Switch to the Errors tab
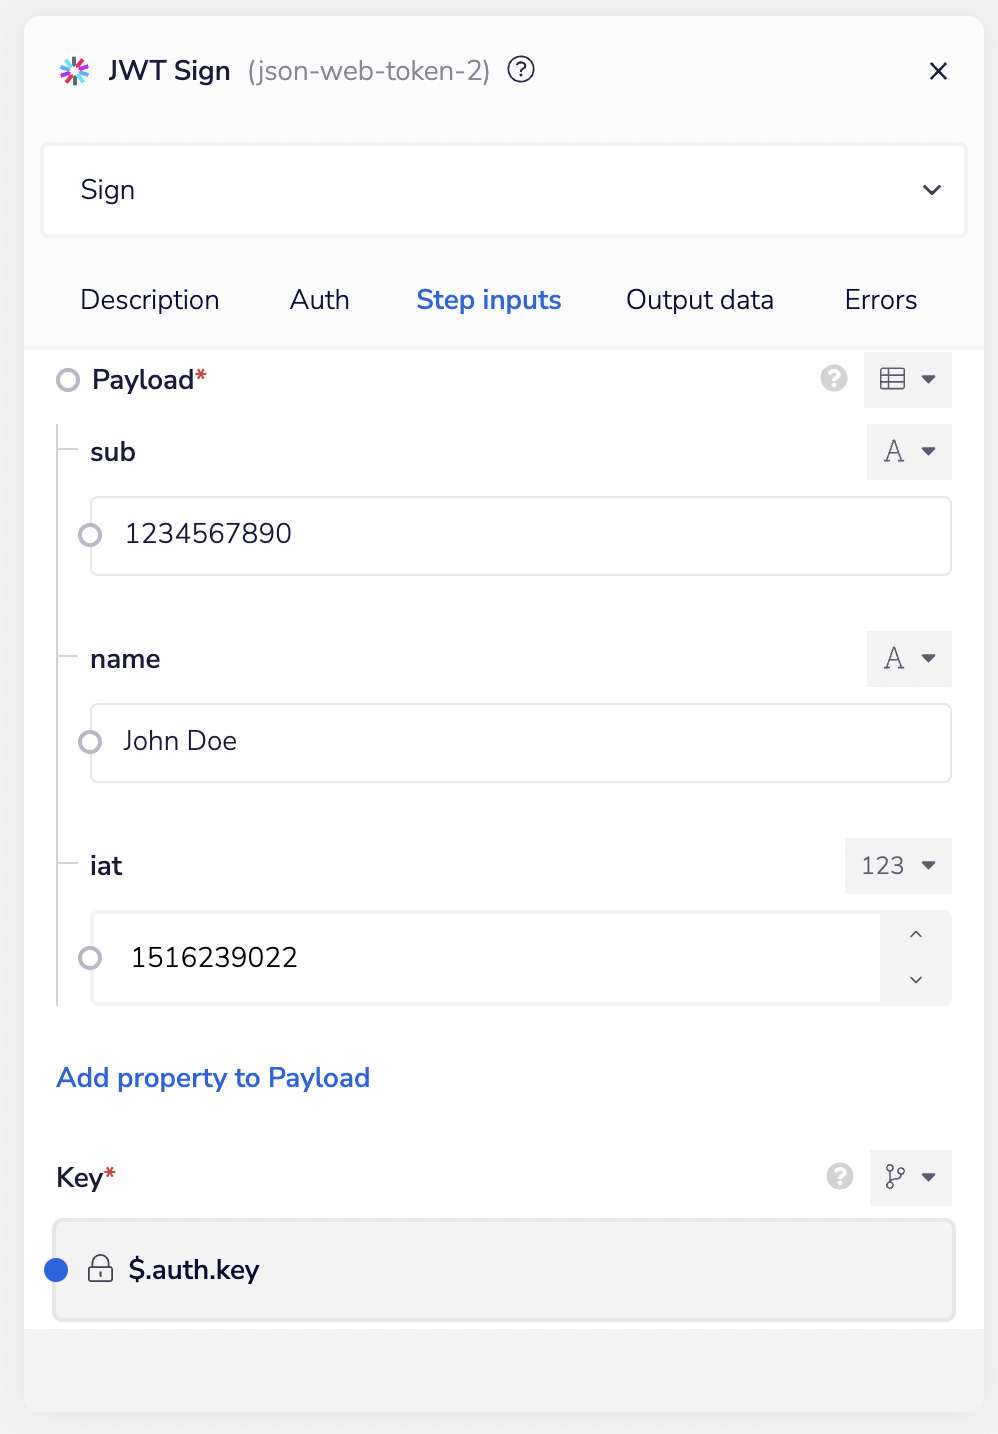The height and width of the screenshot is (1434, 998). coord(880,299)
